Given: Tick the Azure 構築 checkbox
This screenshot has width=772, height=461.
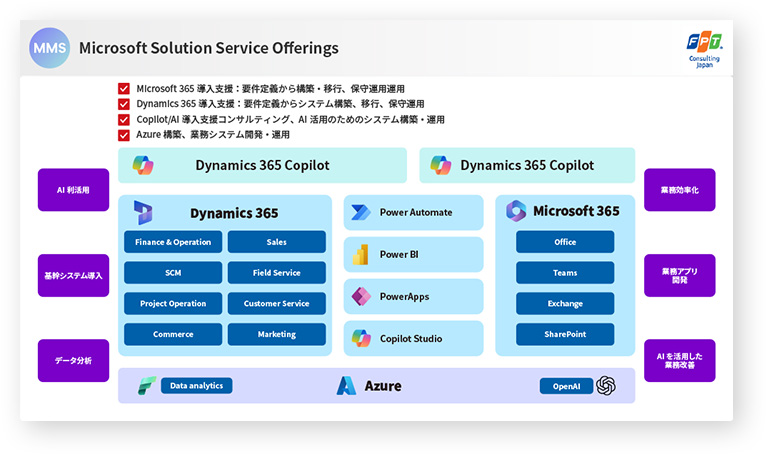Looking at the screenshot, I should pyautogui.click(x=124, y=135).
